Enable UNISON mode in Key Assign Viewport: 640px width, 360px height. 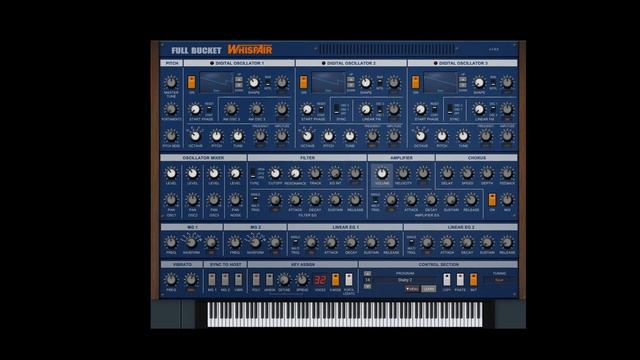pos(269,280)
